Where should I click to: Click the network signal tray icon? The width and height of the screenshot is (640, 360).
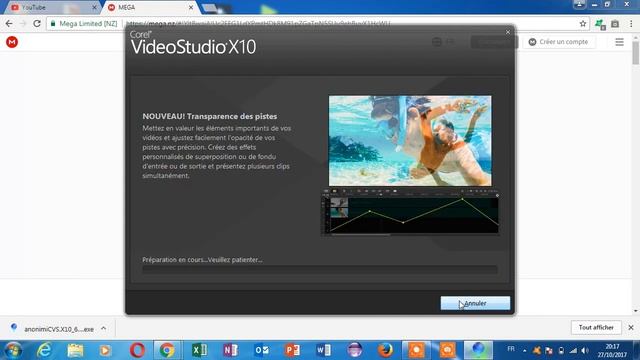[x=573, y=351]
